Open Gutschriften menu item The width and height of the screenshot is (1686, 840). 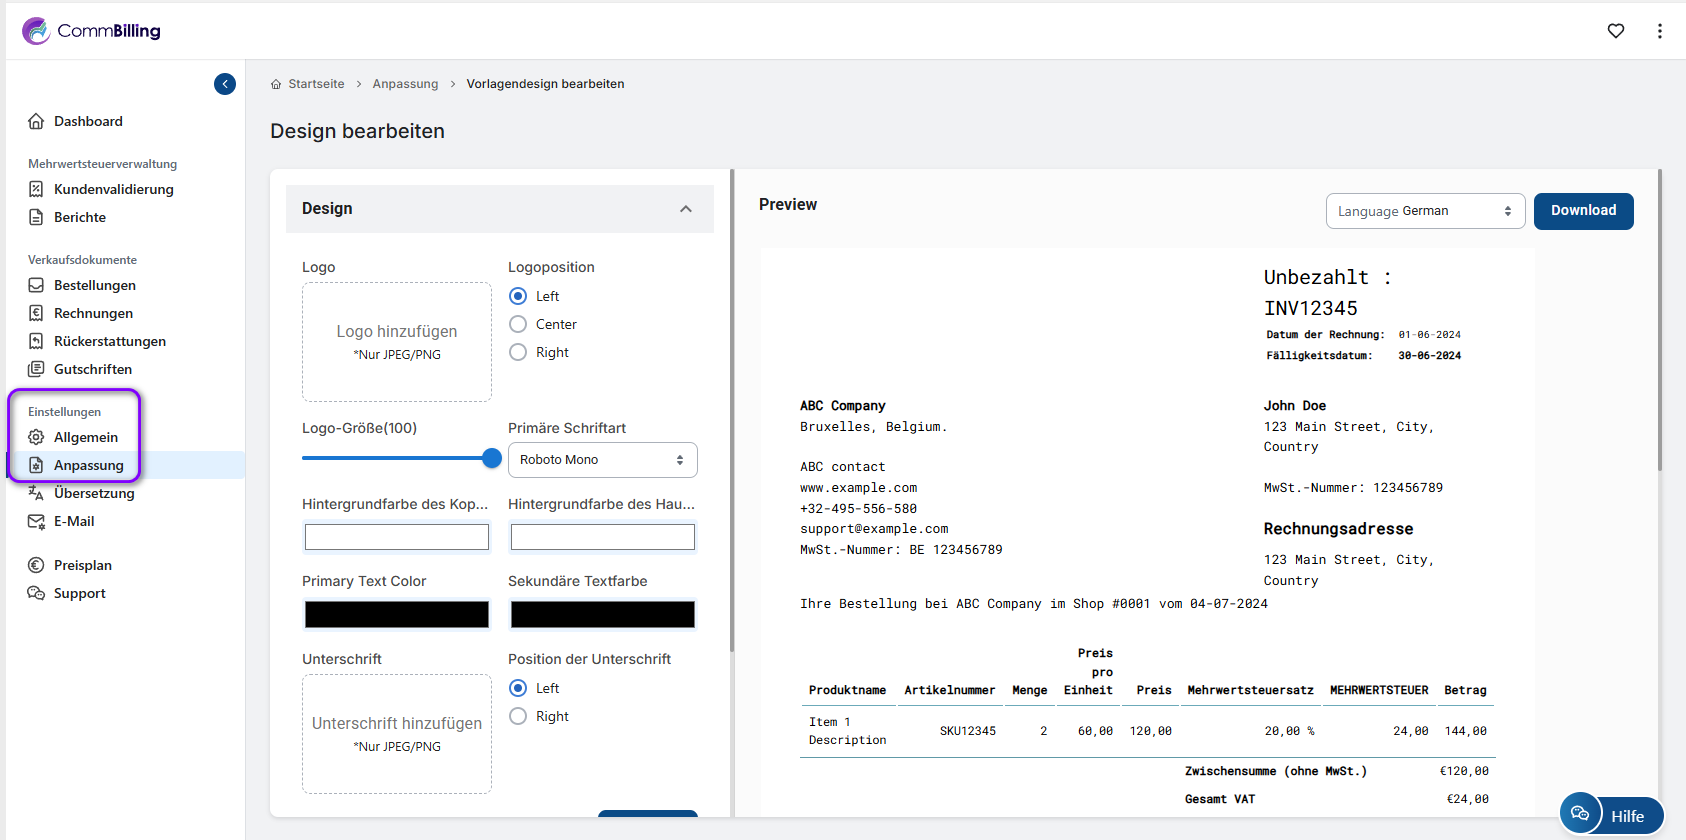click(x=93, y=369)
